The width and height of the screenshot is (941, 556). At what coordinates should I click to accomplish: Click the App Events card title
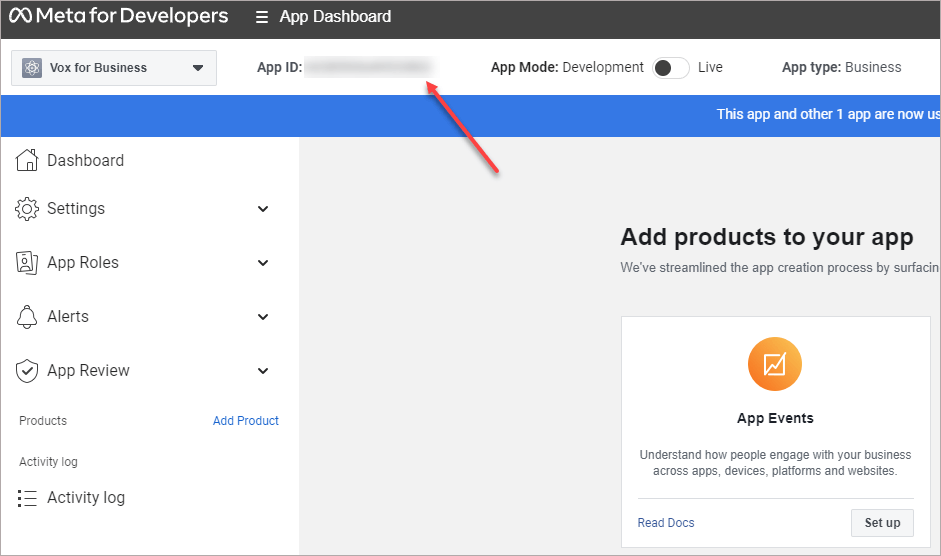[x=775, y=419]
